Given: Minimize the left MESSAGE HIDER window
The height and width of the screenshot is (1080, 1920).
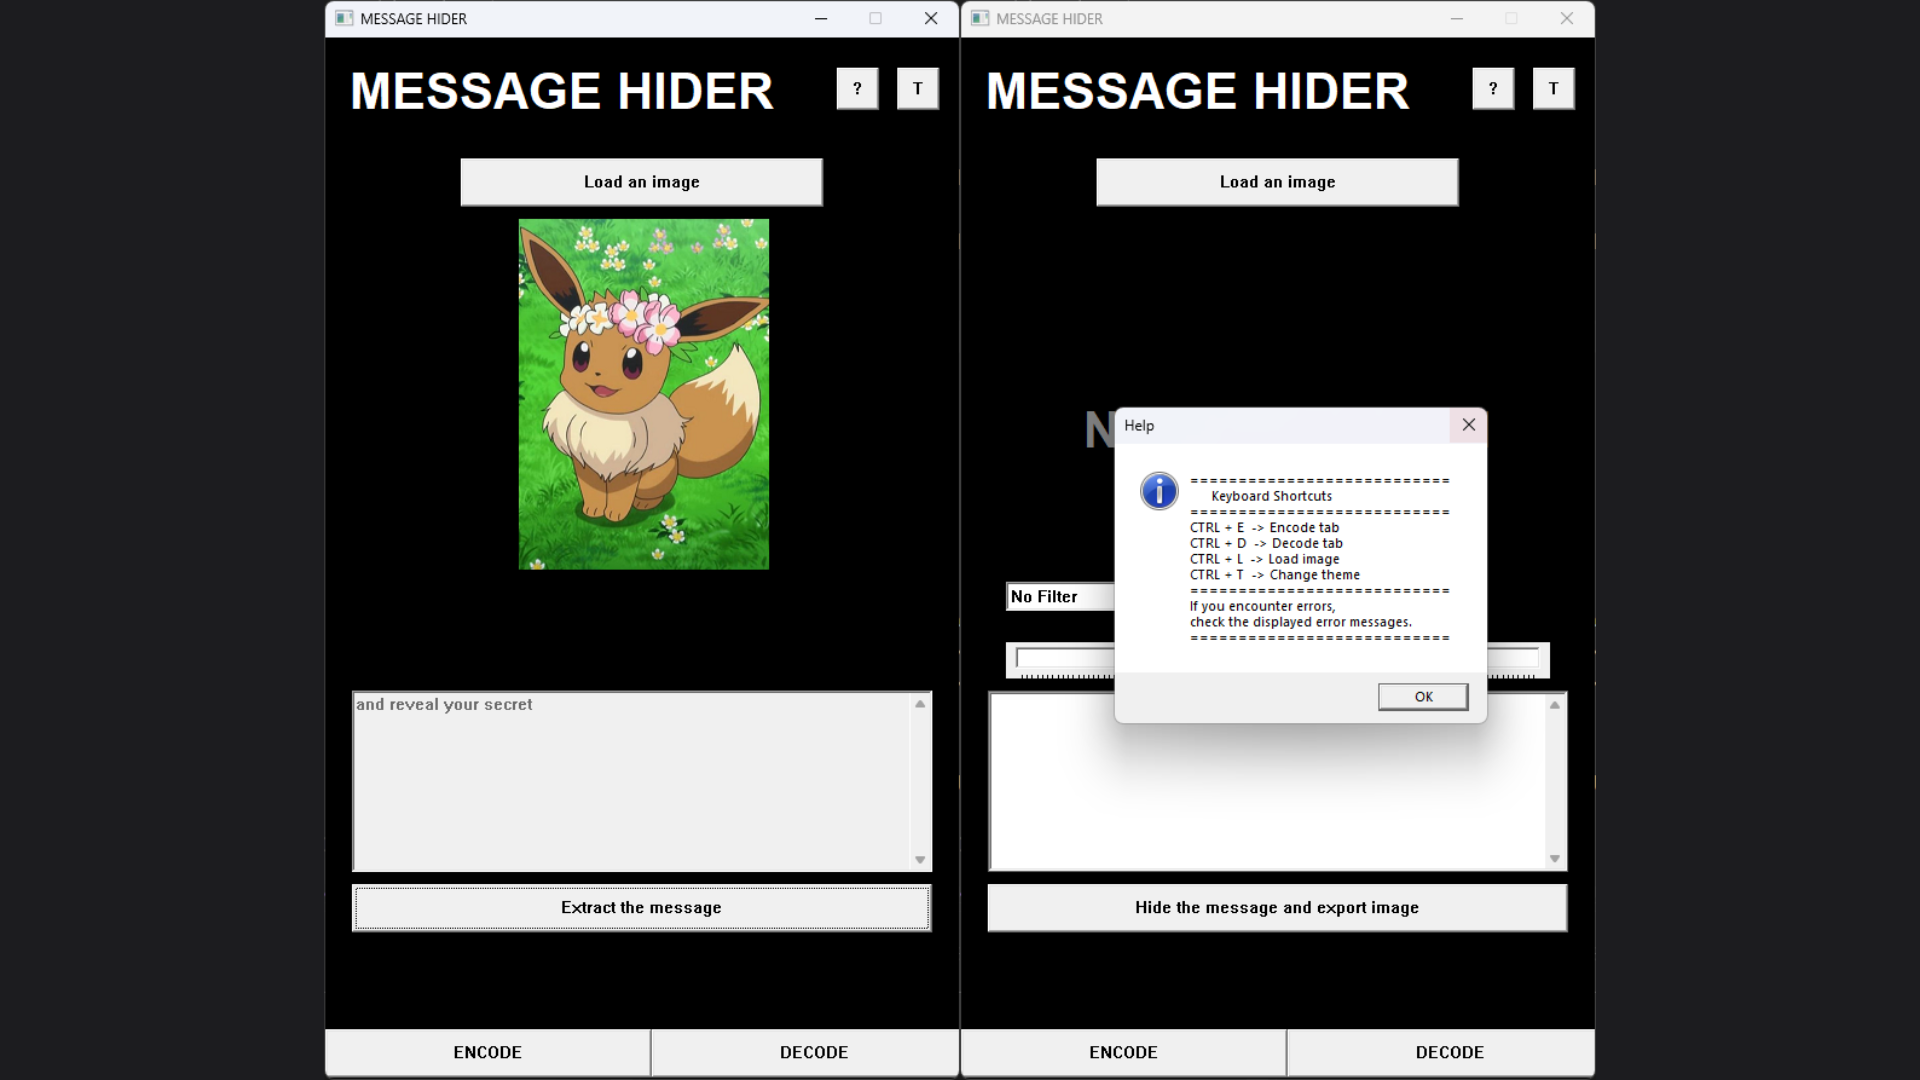Looking at the screenshot, I should pyautogui.click(x=821, y=18).
